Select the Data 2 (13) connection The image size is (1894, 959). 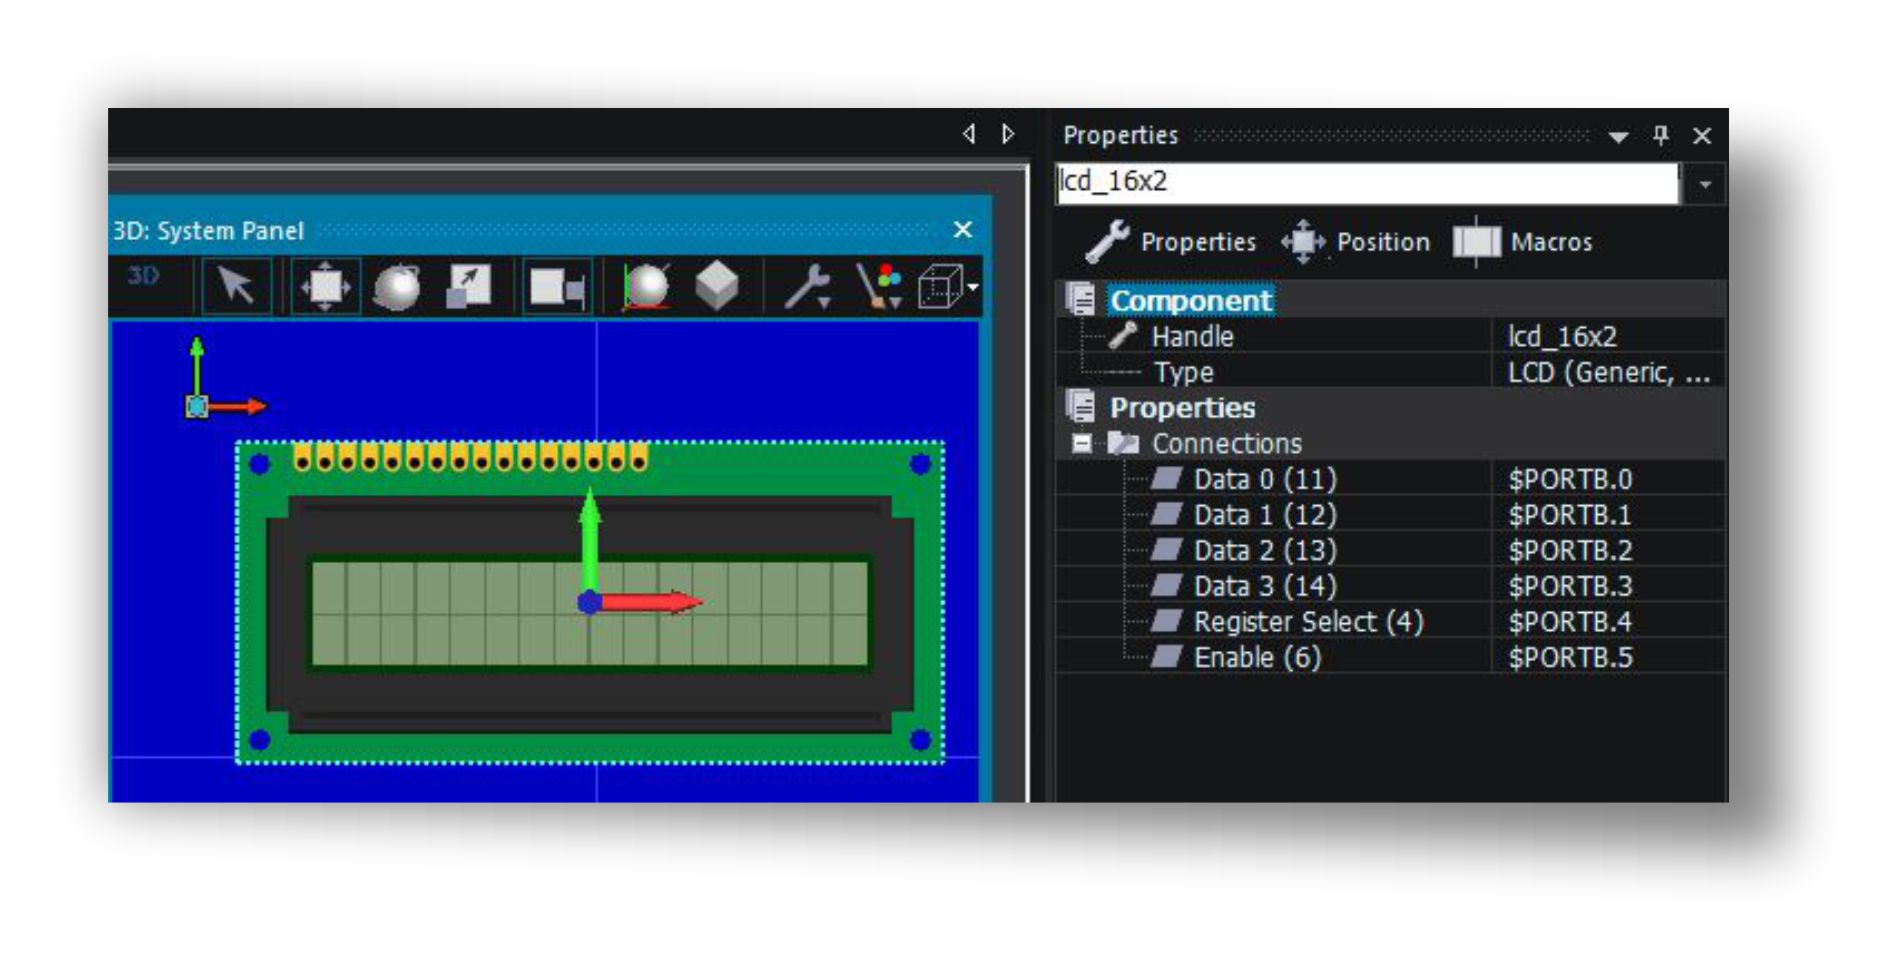(1265, 551)
